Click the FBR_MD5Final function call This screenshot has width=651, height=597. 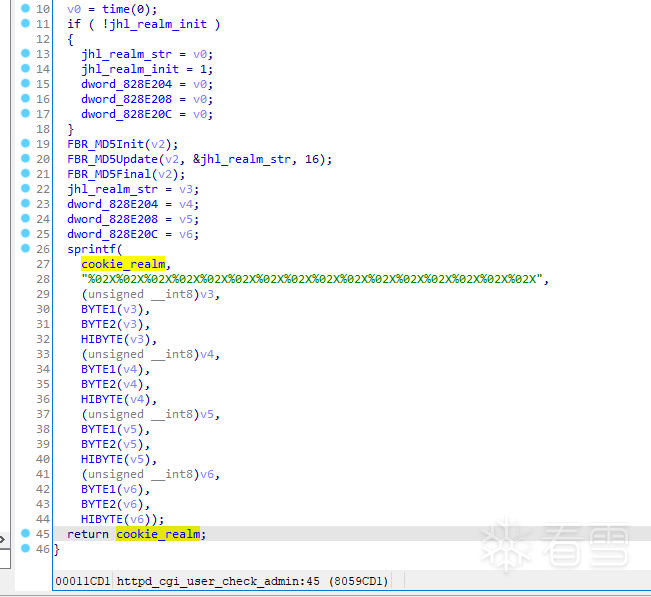point(109,174)
